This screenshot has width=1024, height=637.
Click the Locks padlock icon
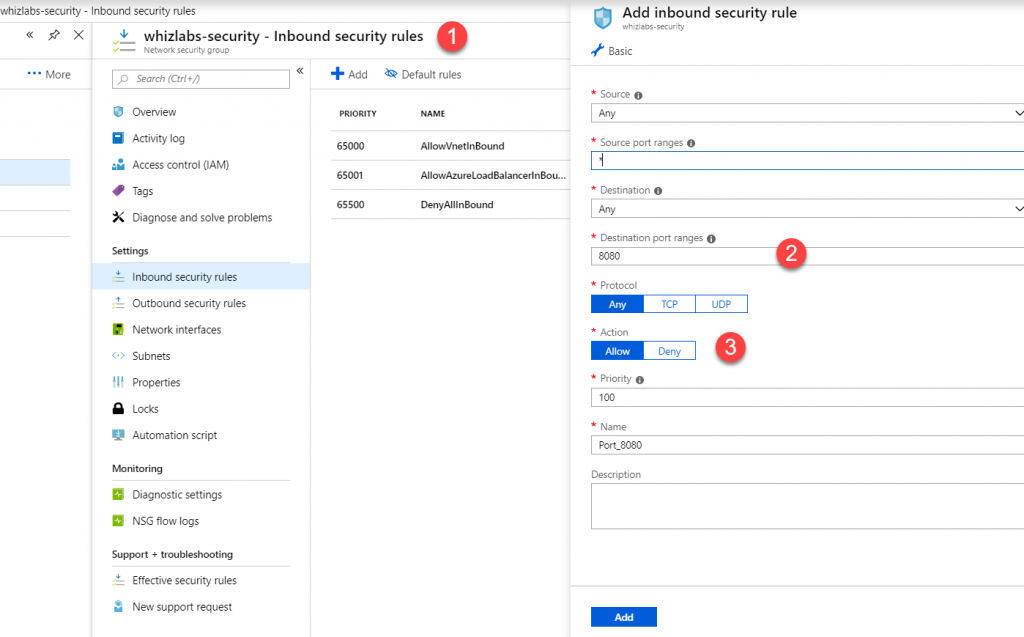pos(118,409)
